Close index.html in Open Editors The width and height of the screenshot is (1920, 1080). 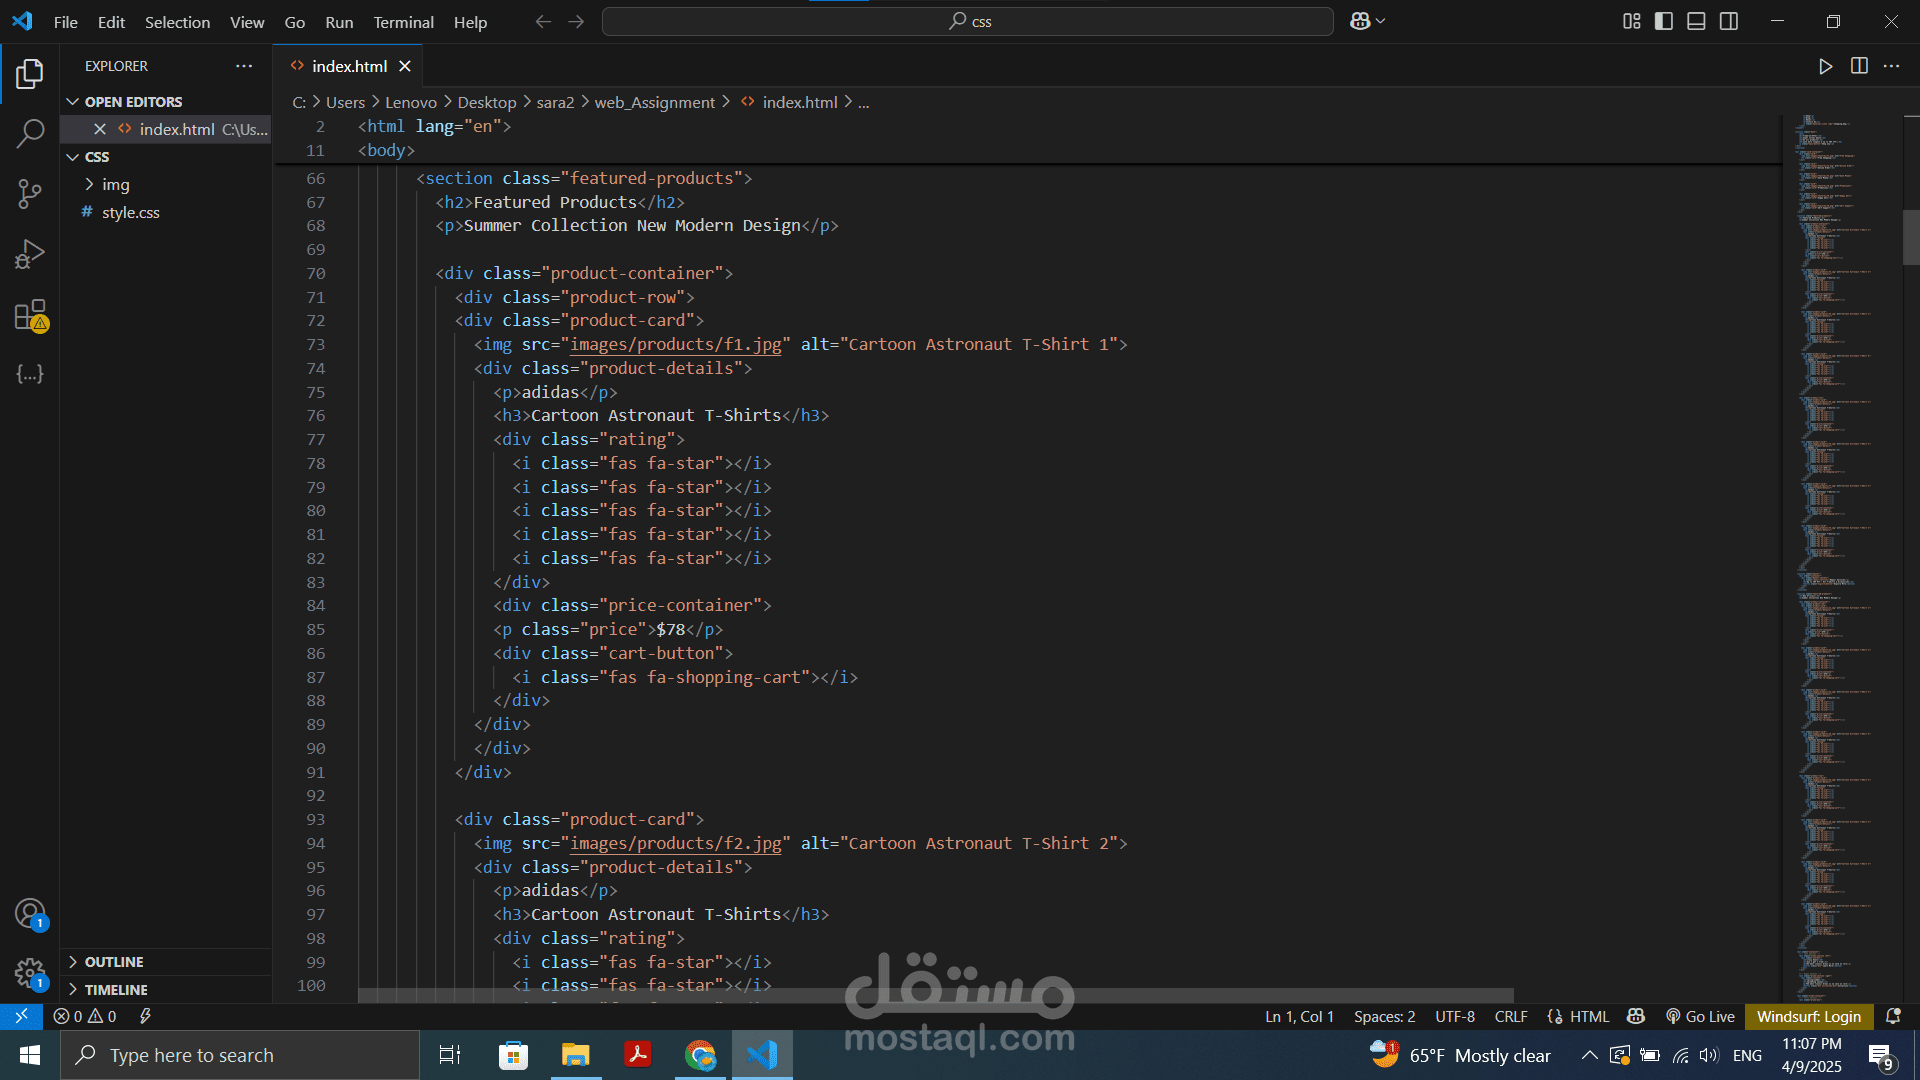pos(99,129)
